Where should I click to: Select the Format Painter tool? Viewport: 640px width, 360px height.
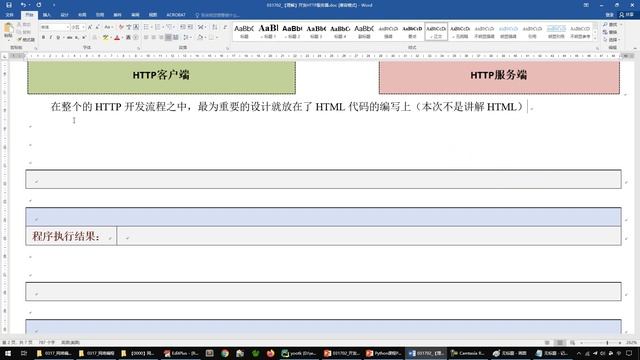pyautogui.click(x=26, y=40)
